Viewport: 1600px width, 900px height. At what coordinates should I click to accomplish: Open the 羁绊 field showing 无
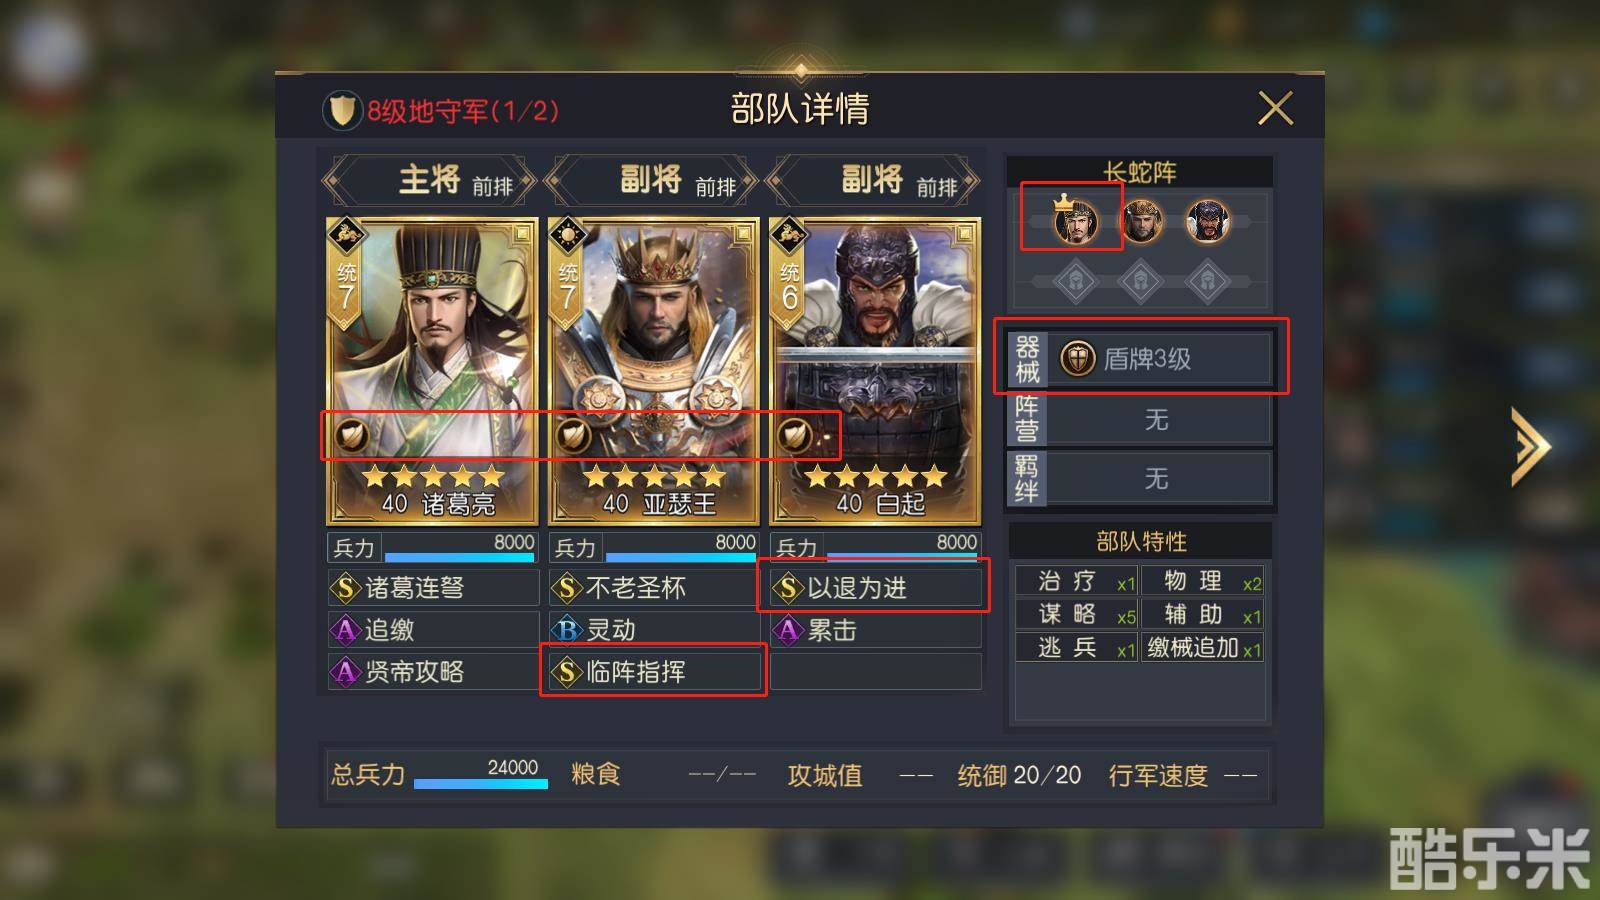coord(1139,478)
